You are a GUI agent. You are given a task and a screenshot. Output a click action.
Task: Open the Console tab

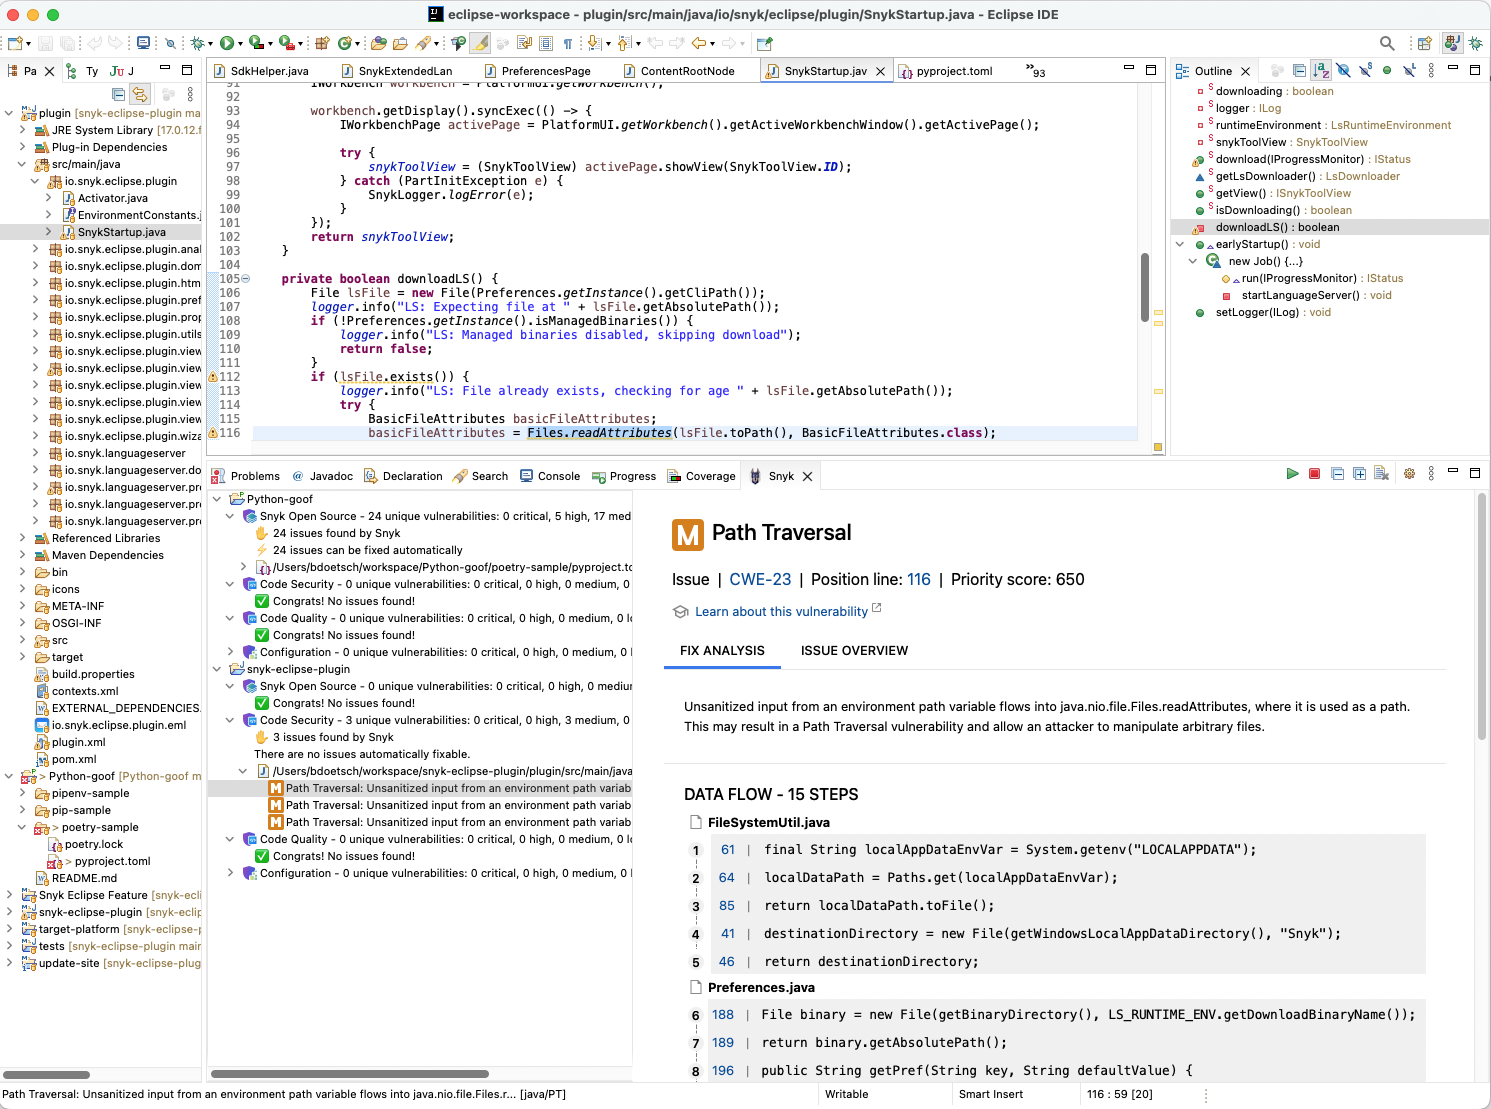pyautogui.click(x=558, y=476)
